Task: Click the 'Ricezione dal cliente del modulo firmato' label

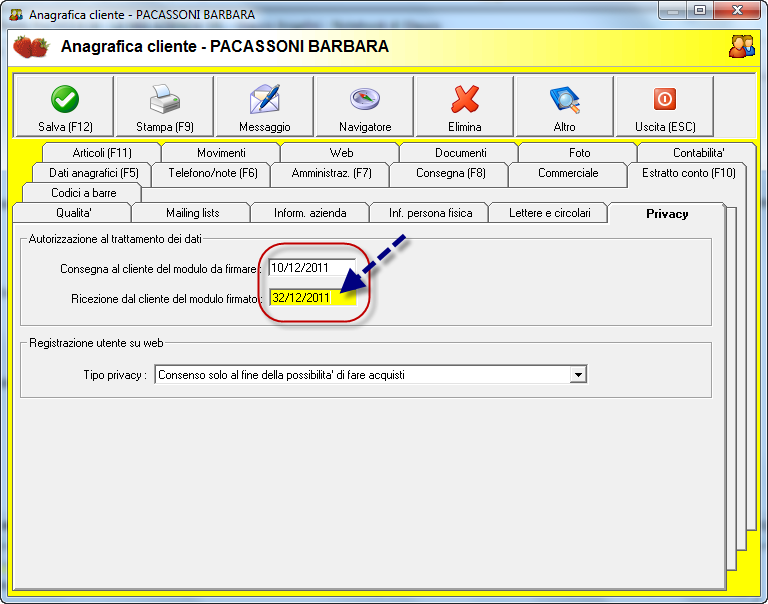Action: [x=167, y=299]
